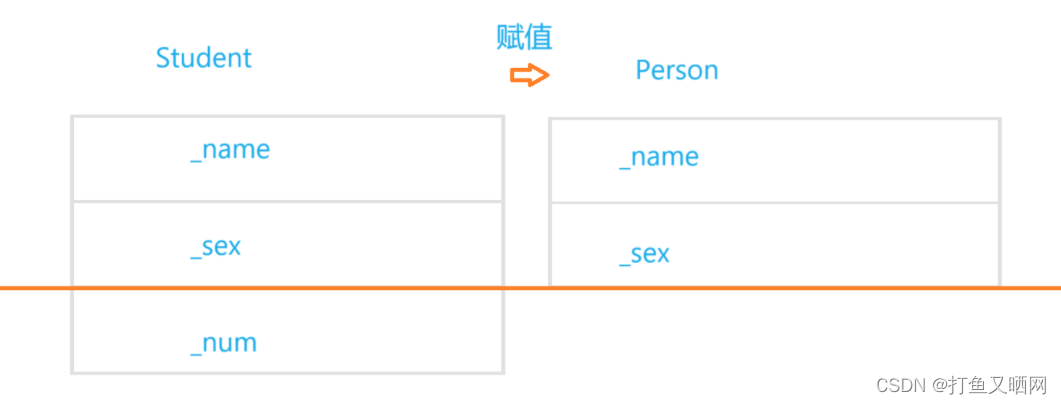Select the Student heading label
Viewport: 1061px width, 404px height.
204,58
